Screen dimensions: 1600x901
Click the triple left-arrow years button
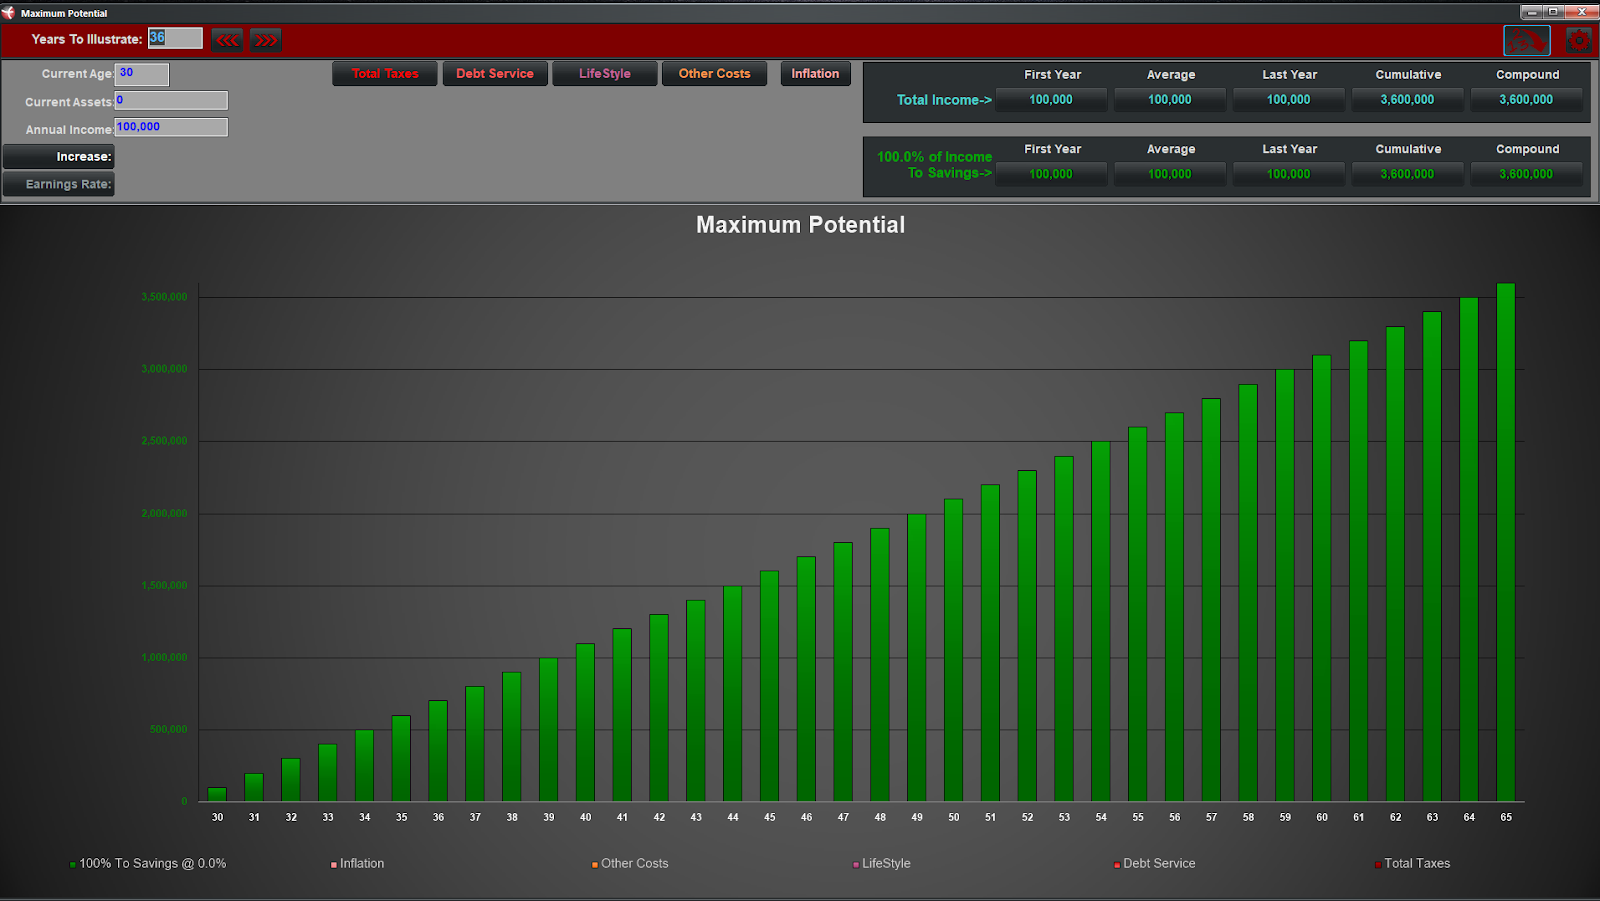tap(228, 40)
